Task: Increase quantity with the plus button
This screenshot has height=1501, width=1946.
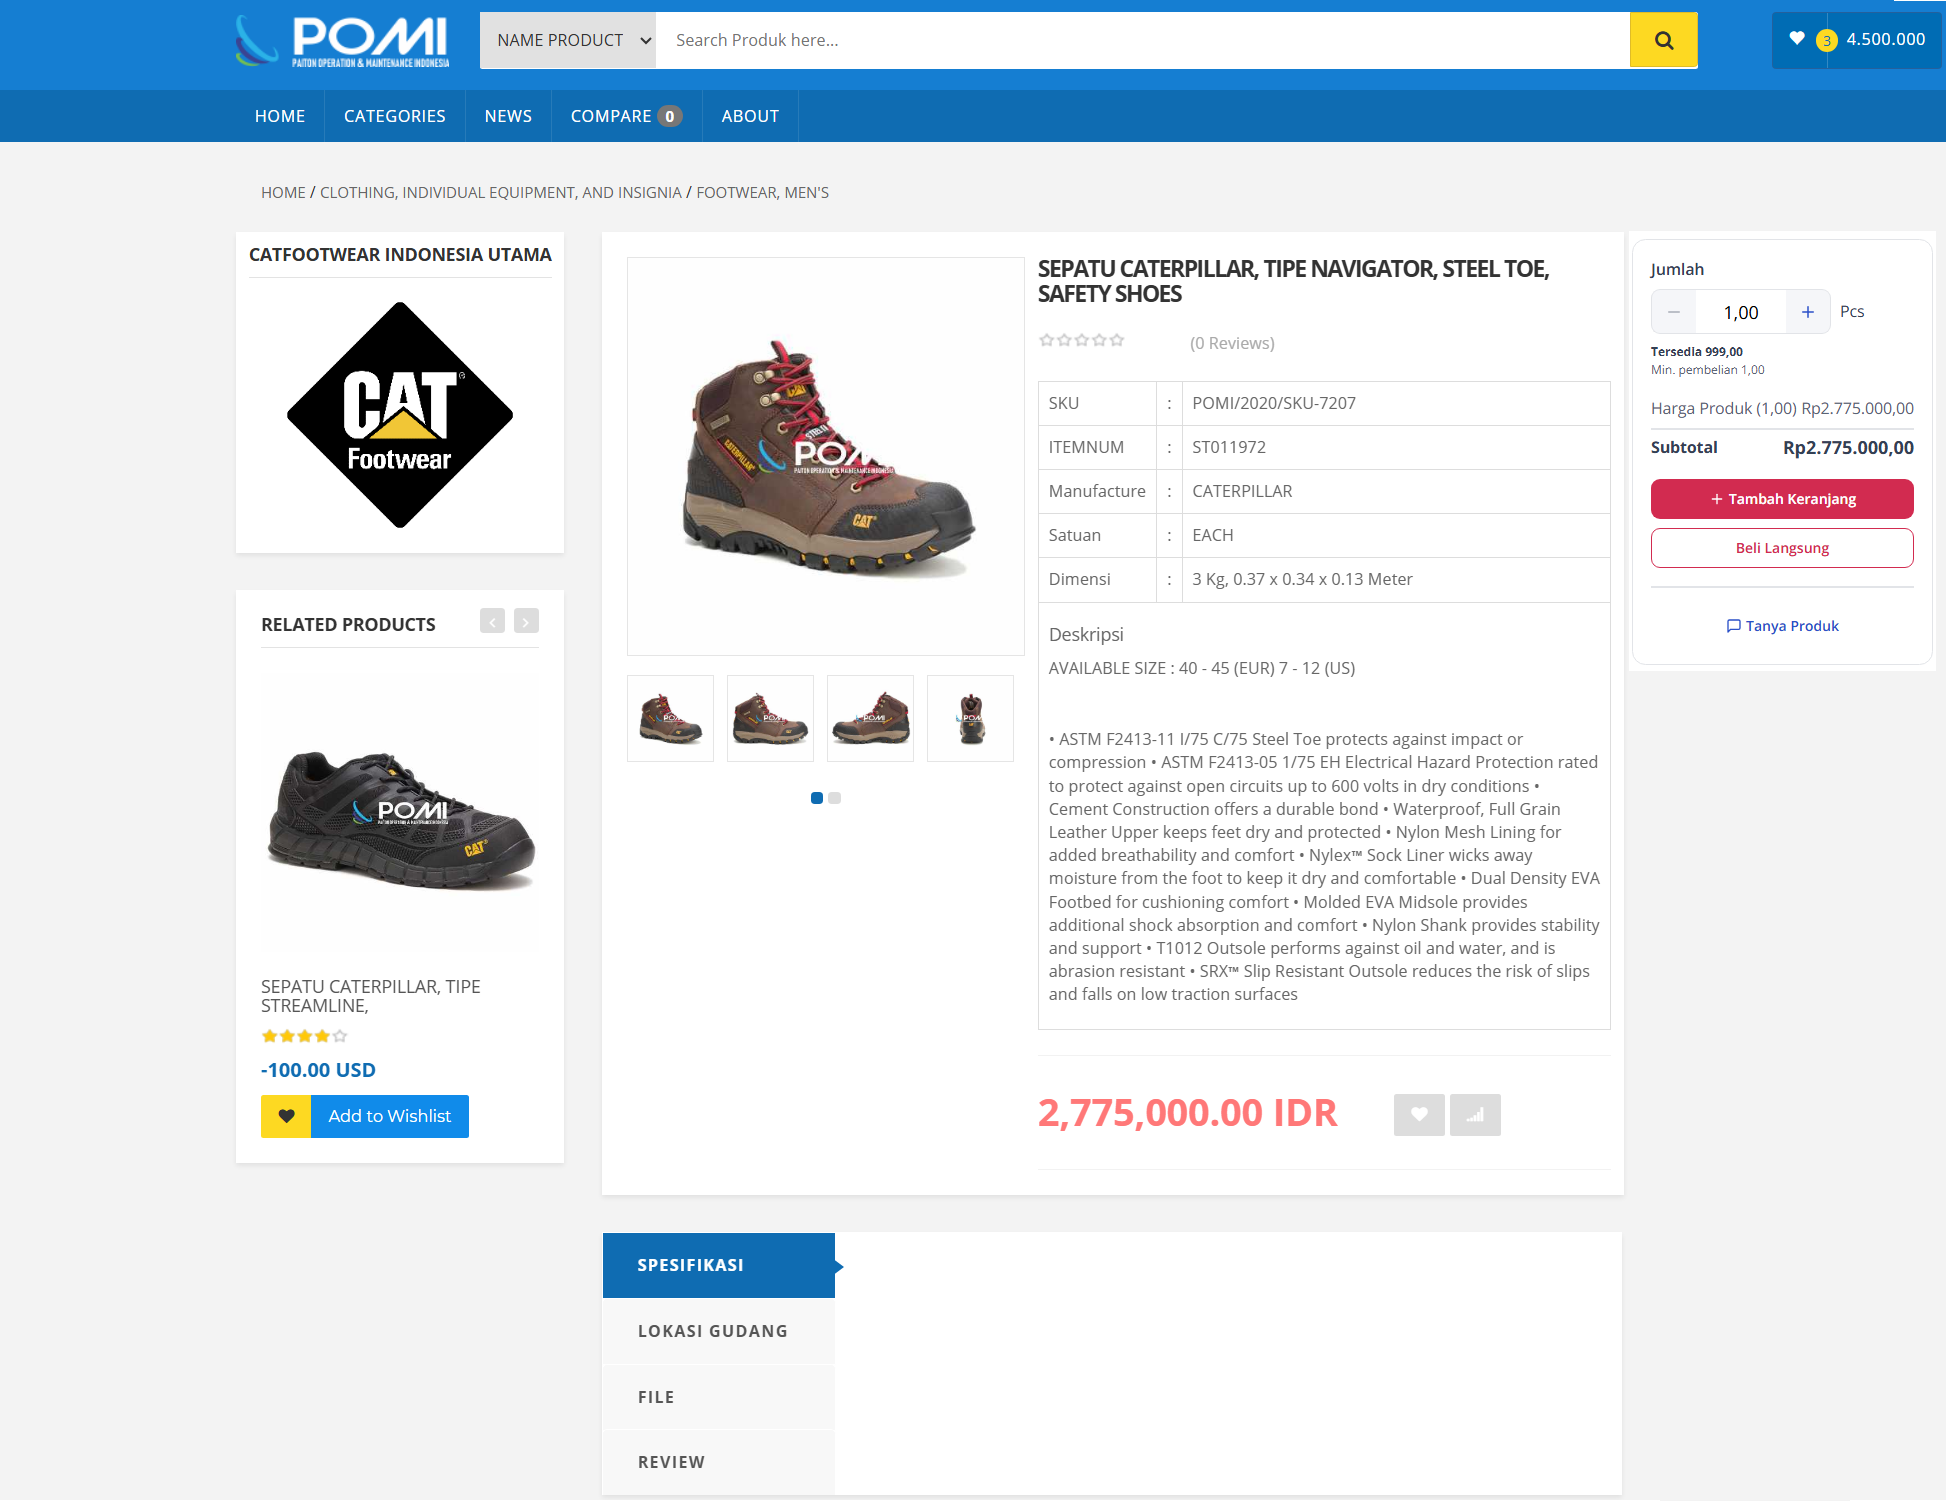Action: click(1807, 312)
